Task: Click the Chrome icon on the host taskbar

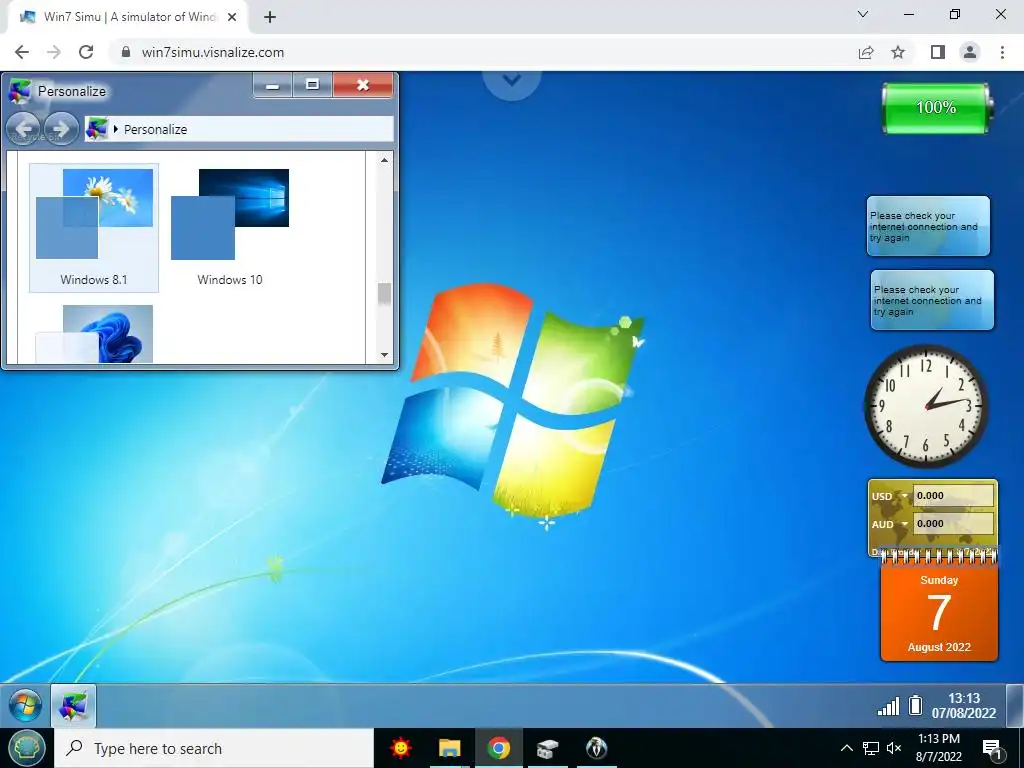Action: point(498,748)
